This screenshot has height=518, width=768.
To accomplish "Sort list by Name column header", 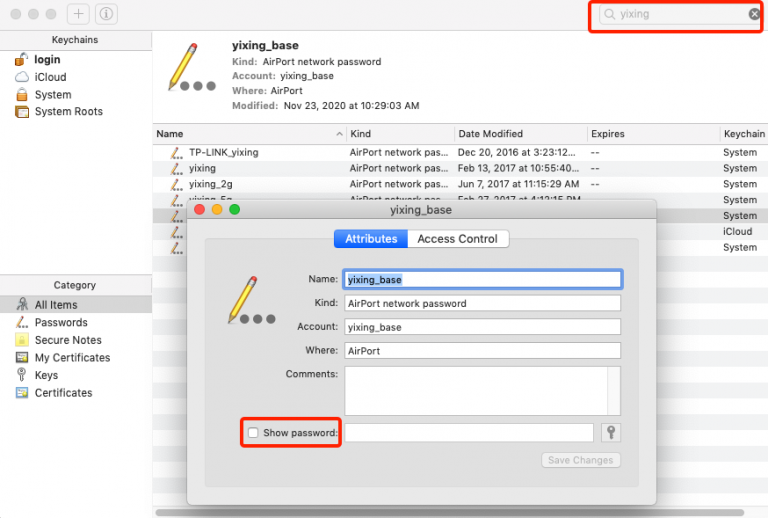I will tap(249, 134).
